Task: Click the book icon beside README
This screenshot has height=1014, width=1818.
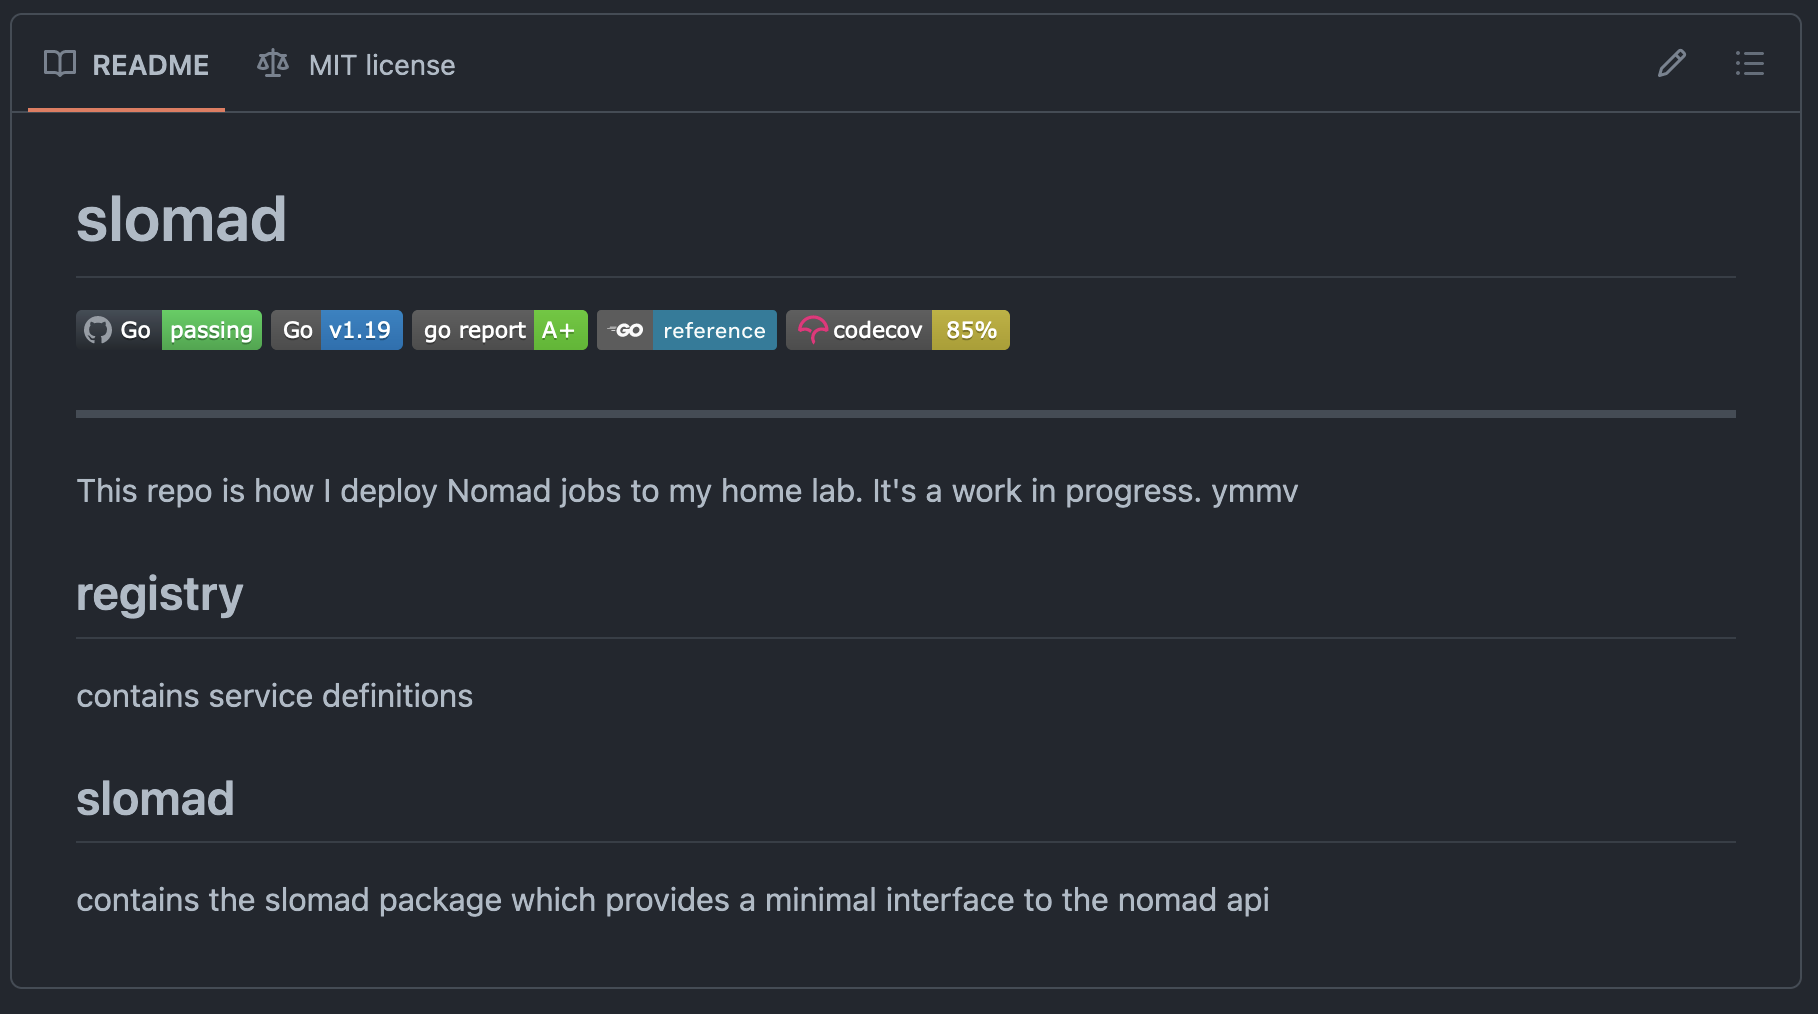Action: (x=60, y=64)
